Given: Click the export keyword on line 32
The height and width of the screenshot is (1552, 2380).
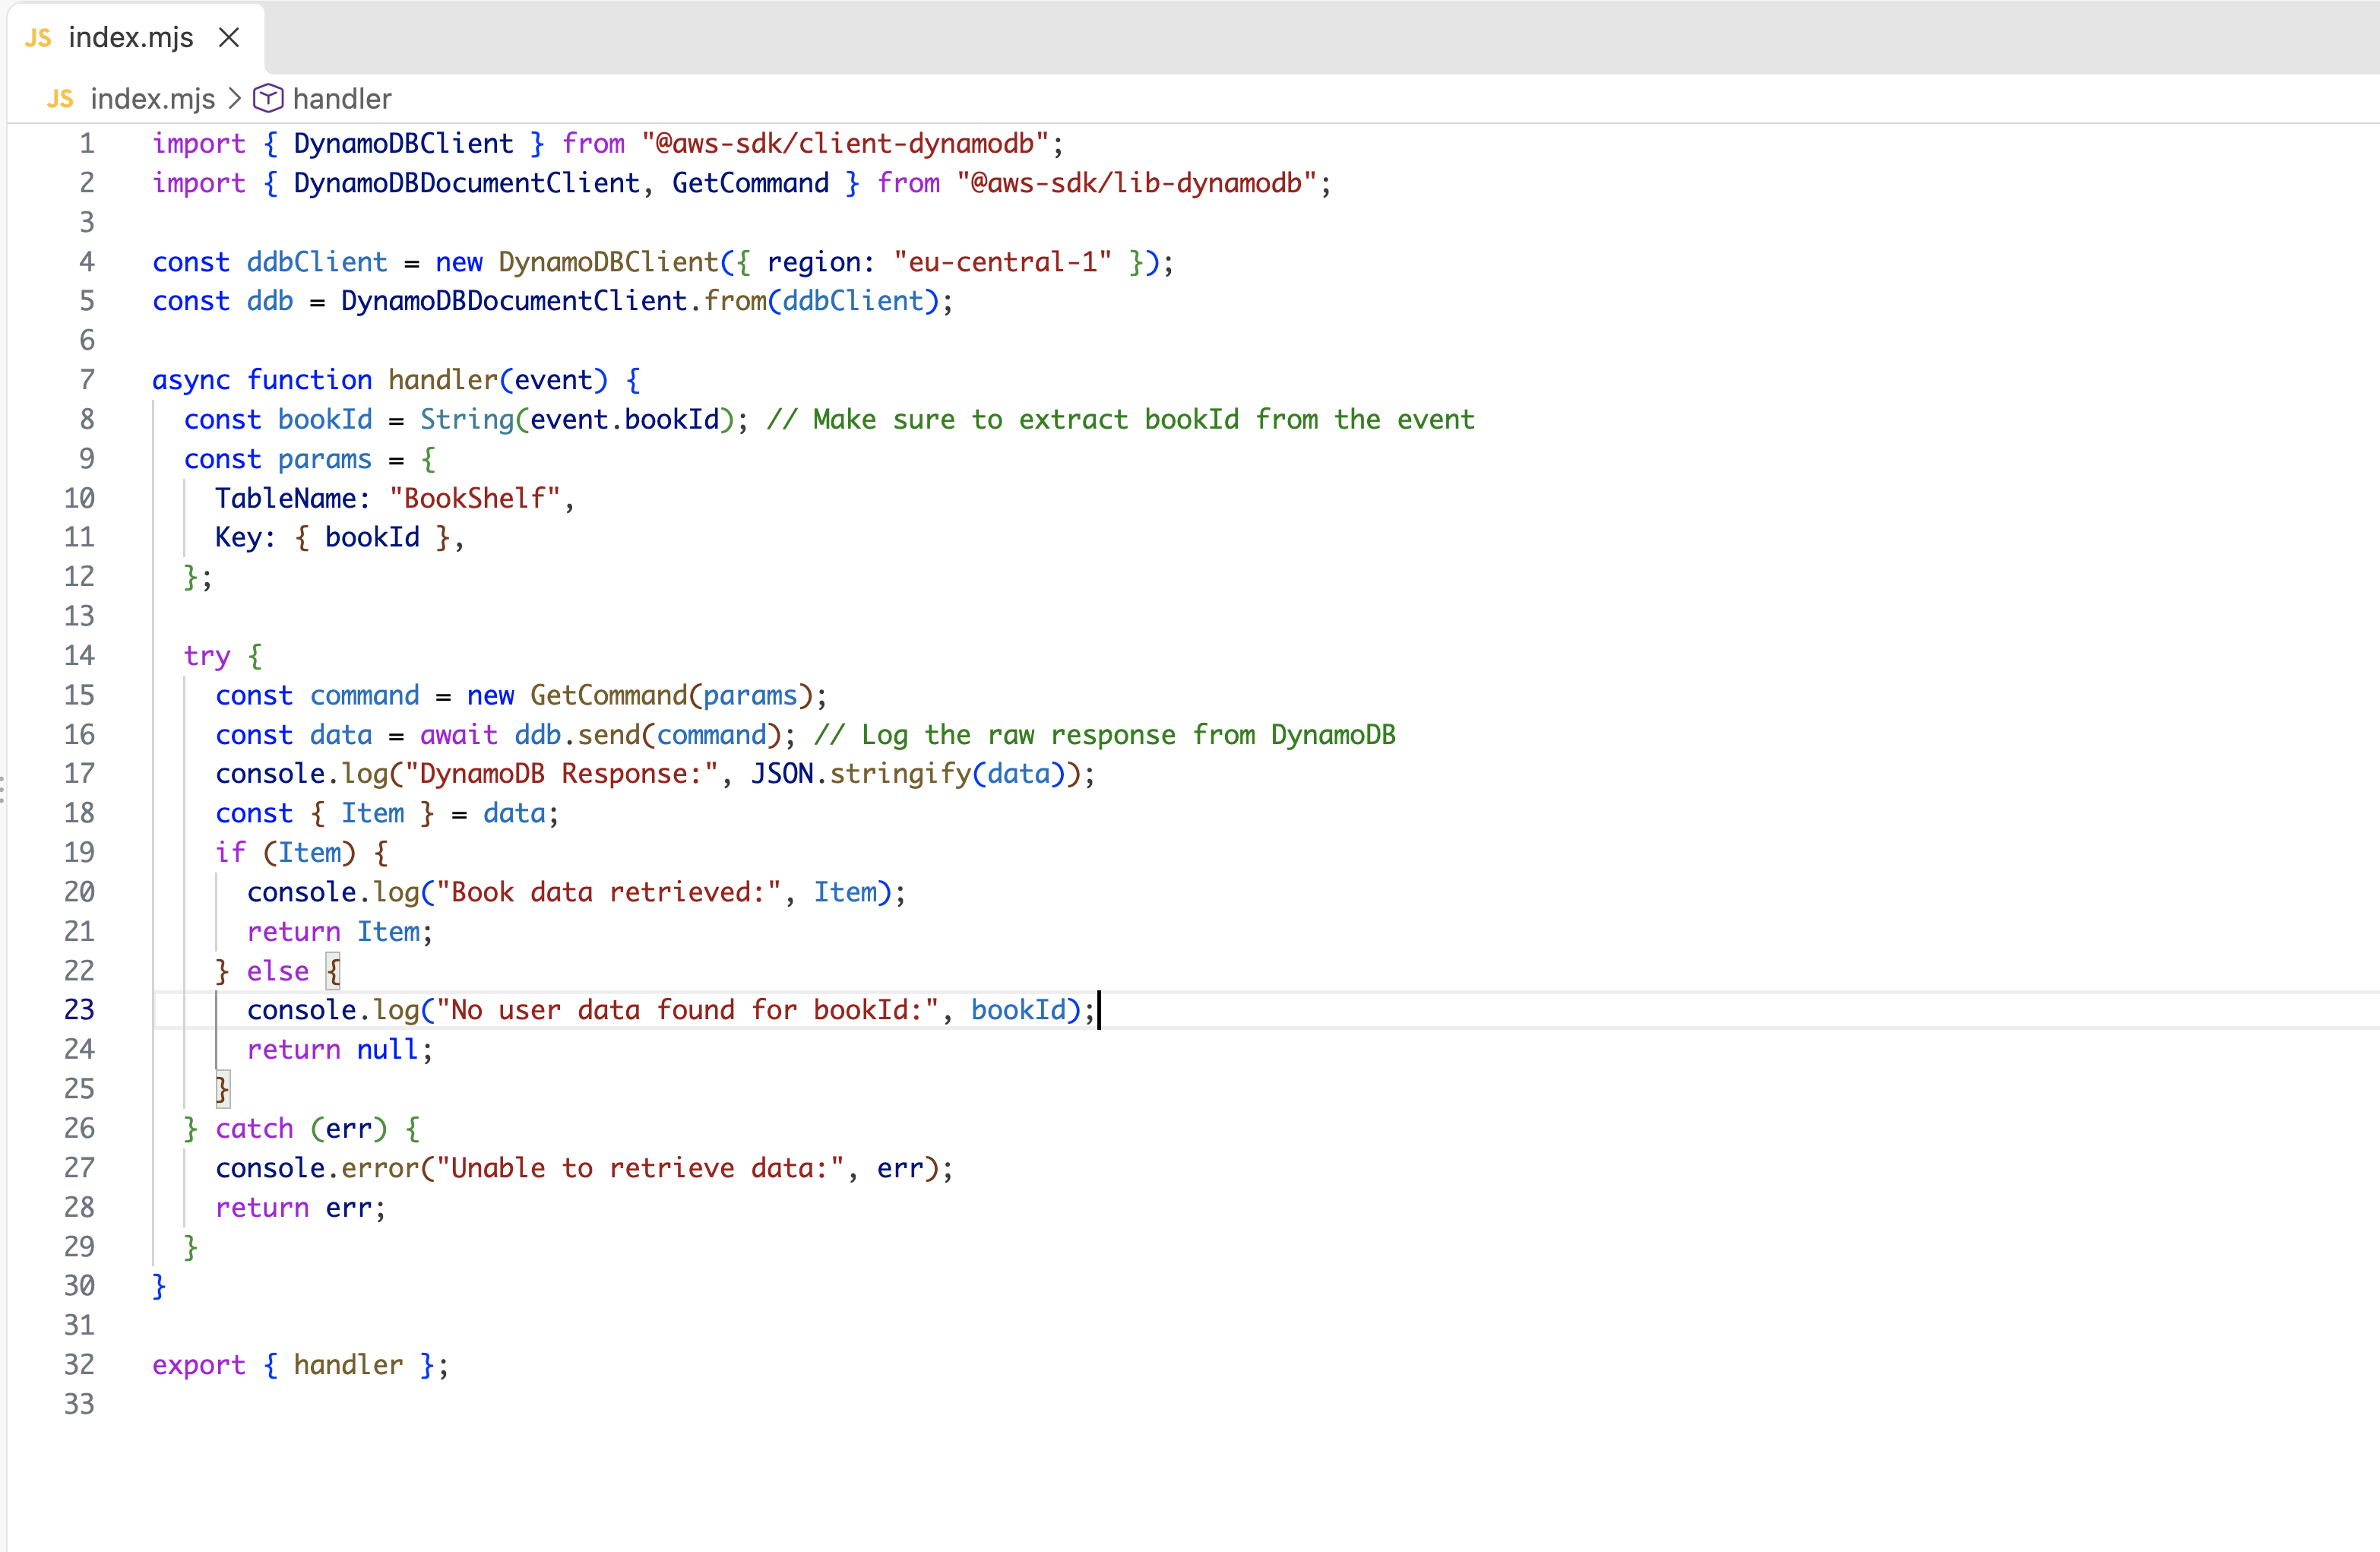Looking at the screenshot, I should click(x=199, y=1365).
